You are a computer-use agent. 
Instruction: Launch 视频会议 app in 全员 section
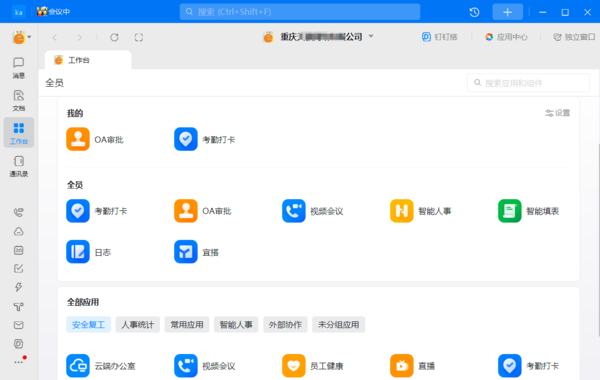pyautogui.click(x=293, y=211)
